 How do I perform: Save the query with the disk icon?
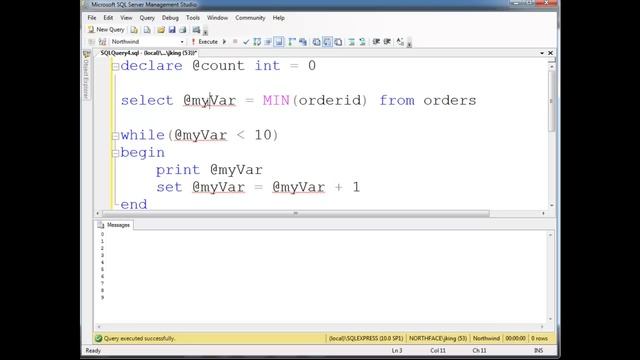172,30
